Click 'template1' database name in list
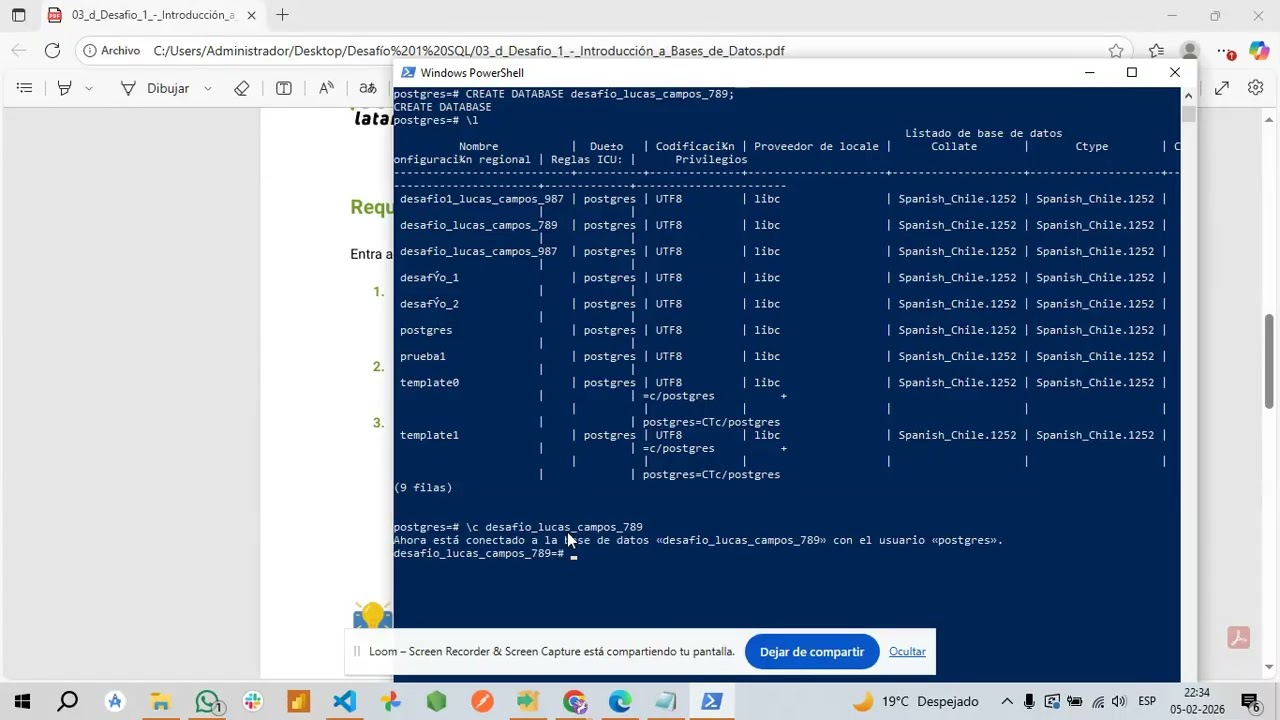1280x720 pixels. point(430,435)
